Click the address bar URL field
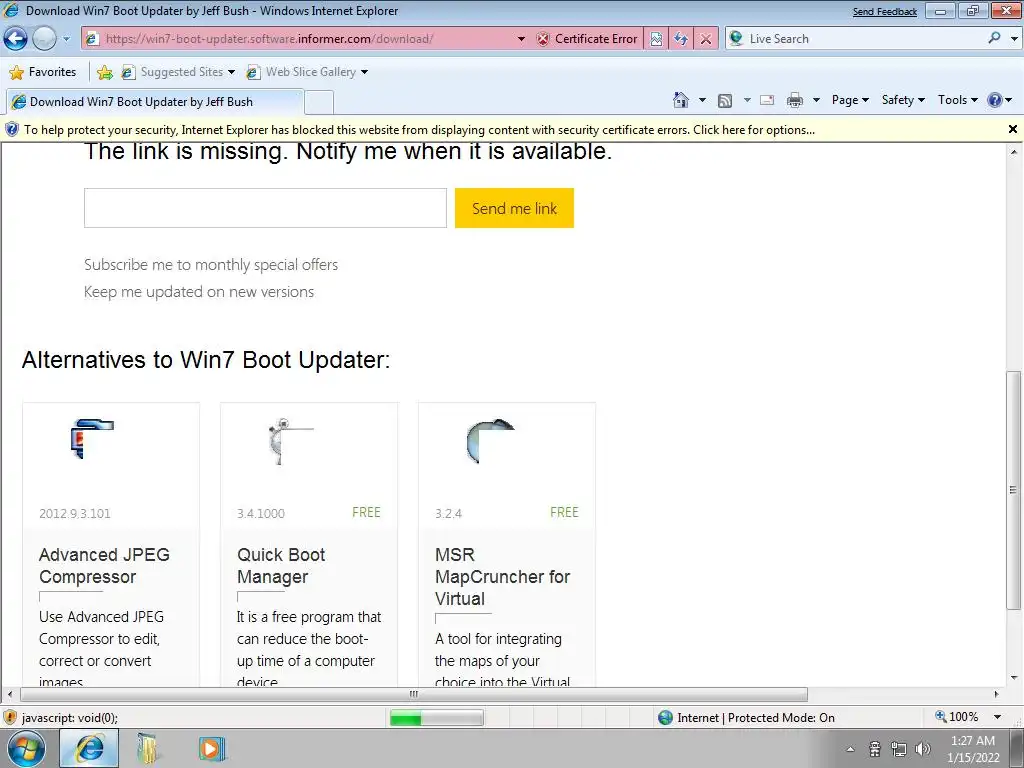The image size is (1024, 768). click(x=300, y=39)
